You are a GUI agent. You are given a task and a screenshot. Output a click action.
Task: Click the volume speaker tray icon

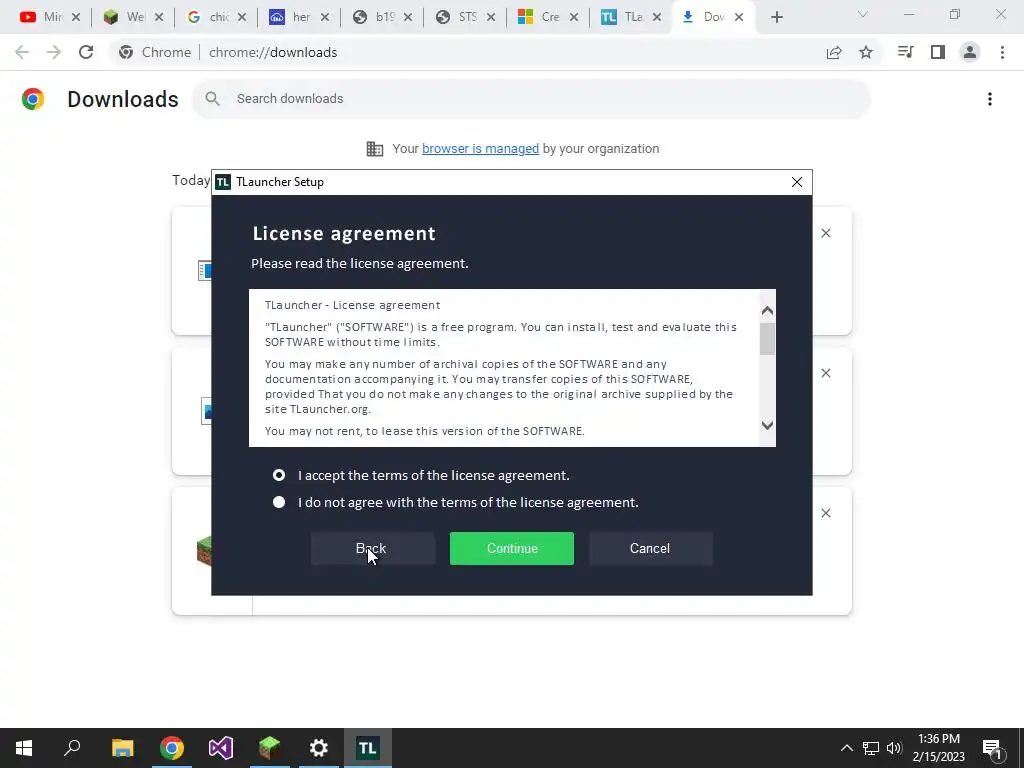click(894, 748)
